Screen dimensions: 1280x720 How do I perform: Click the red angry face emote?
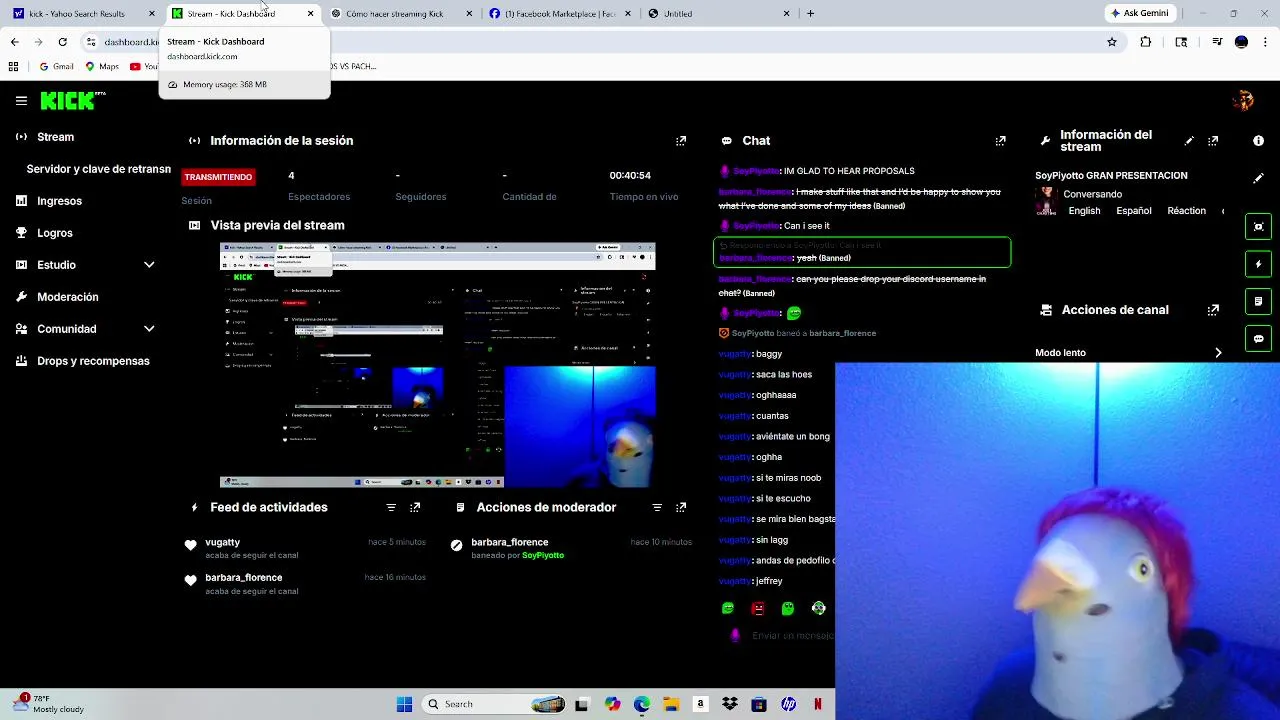(758, 608)
